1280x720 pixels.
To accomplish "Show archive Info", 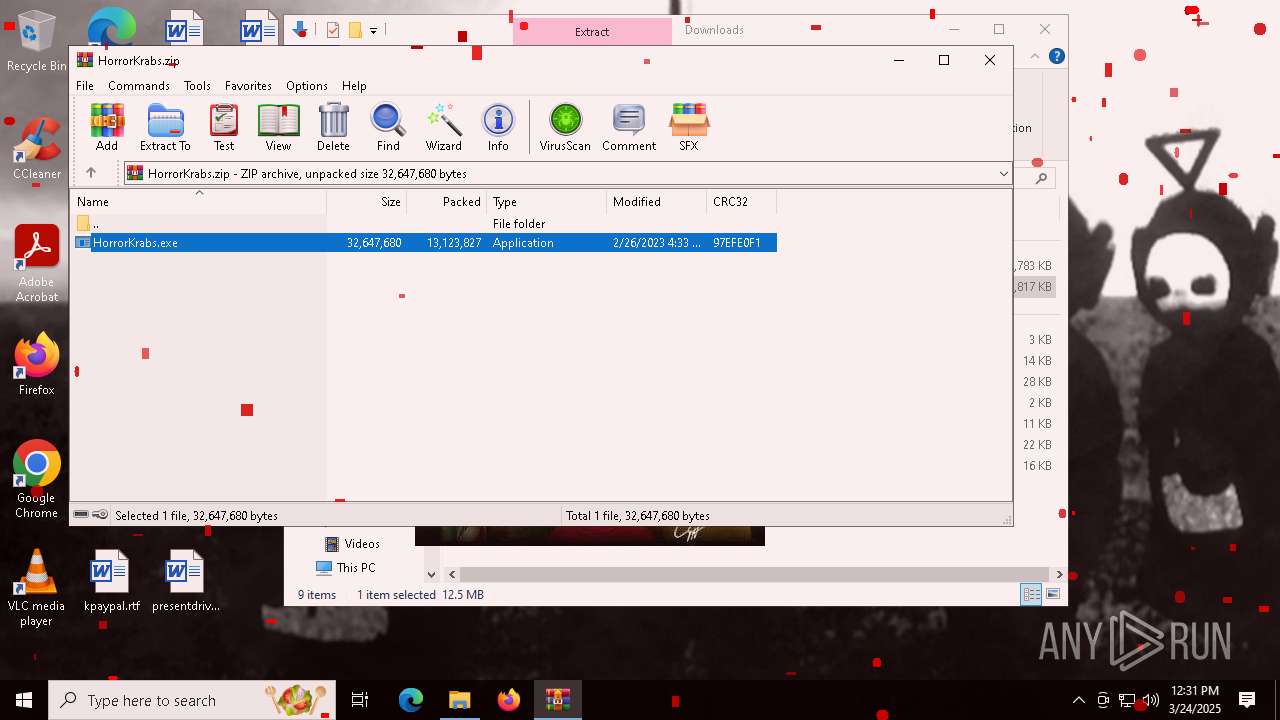I will (x=498, y=127).
